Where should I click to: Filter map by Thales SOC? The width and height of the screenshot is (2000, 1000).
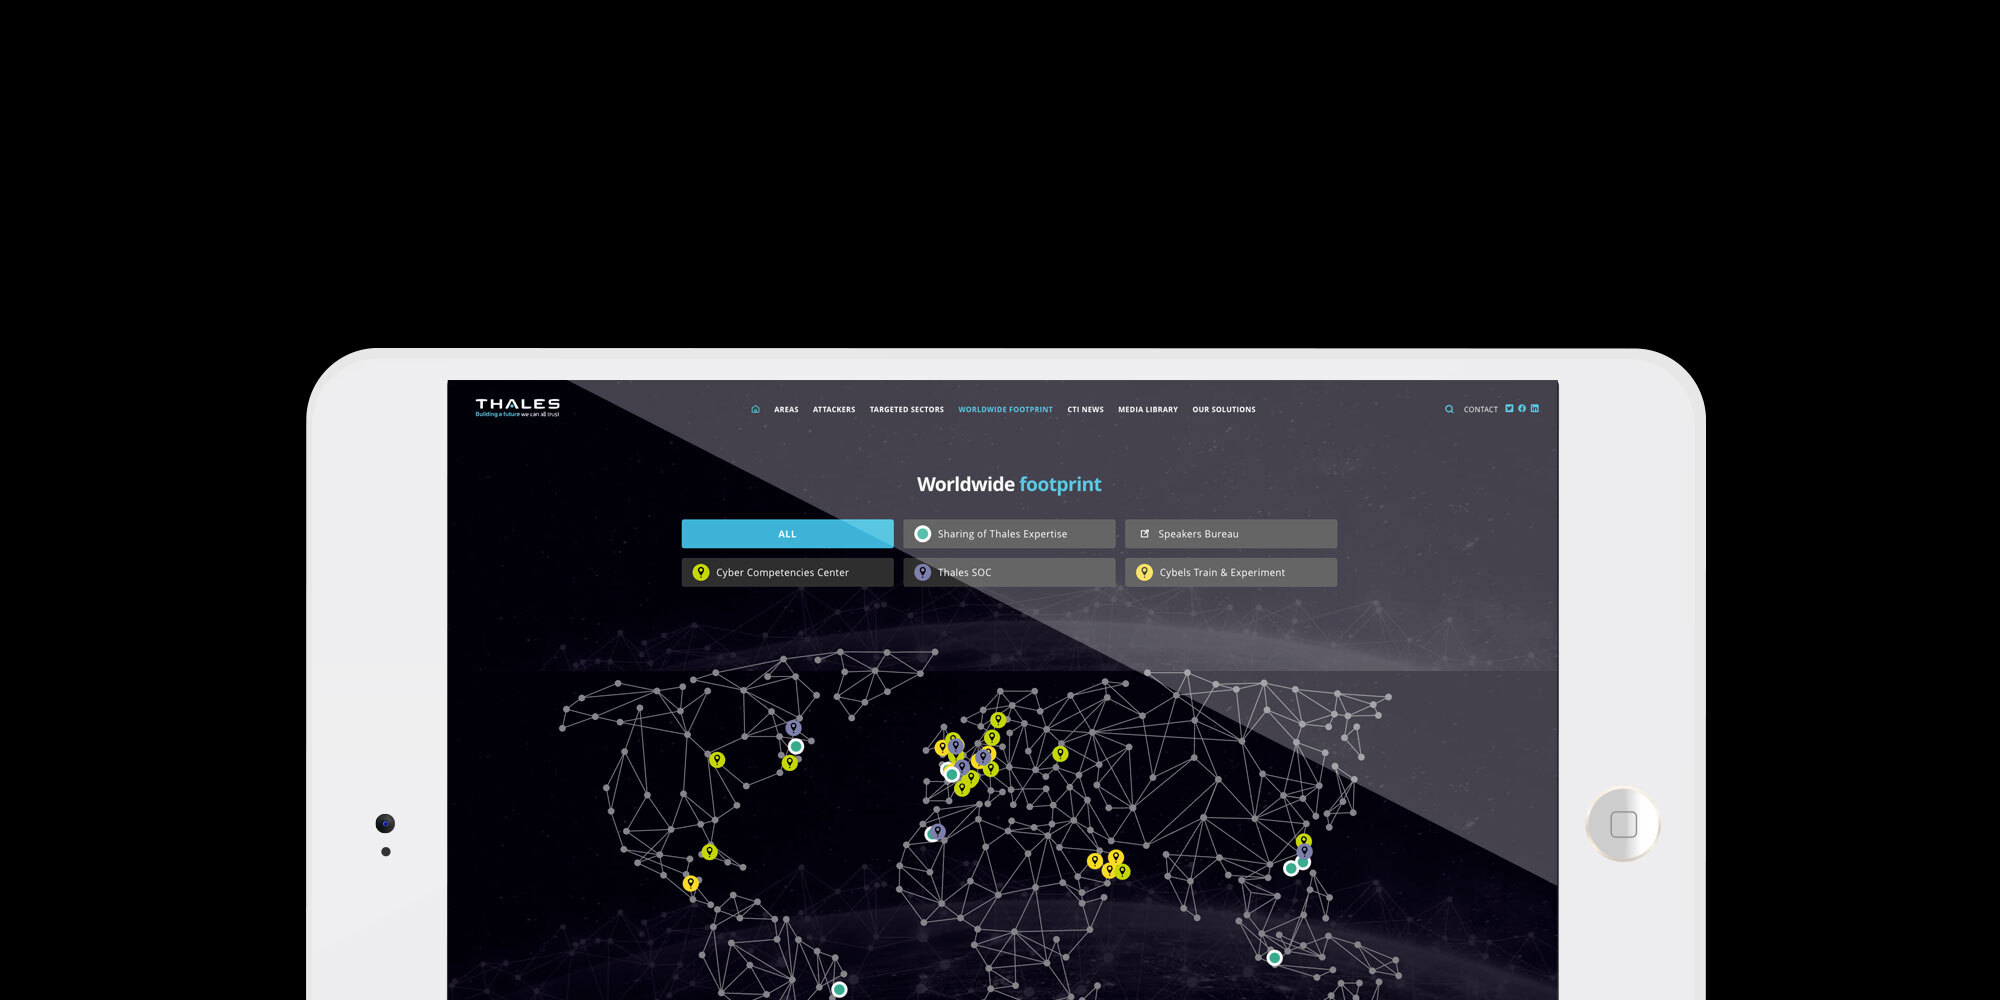(x=1009, y=573)
